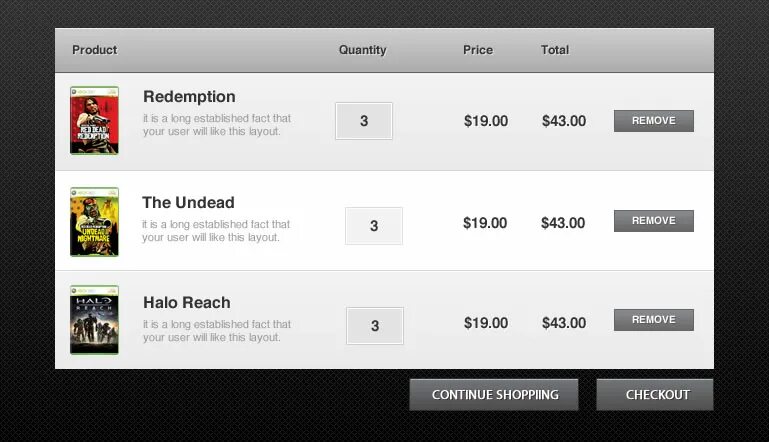Click The Undead quantity input box
The width and height of the screenshot is (769, 442).
point(374,226)
